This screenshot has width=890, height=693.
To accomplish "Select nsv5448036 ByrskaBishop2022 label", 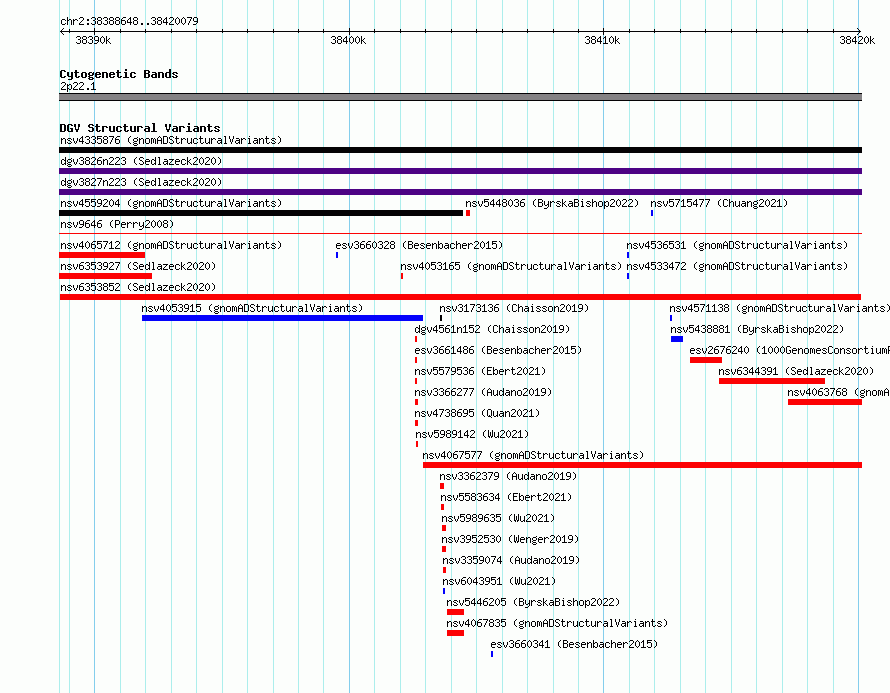I will tap(552, 203).
